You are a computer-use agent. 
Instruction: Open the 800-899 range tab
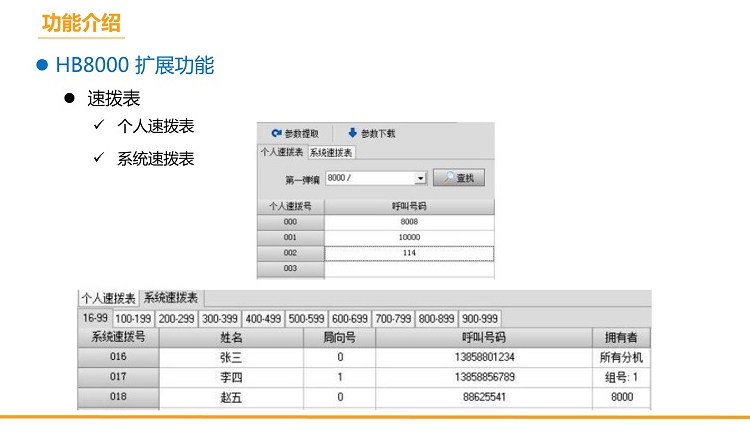coord(436,318)
